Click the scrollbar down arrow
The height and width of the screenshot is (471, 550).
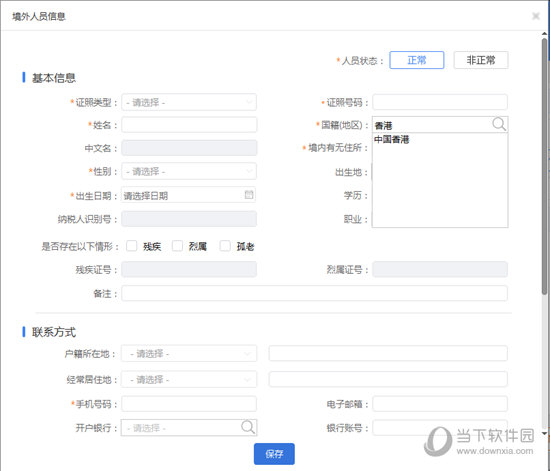tap(544, 434)
